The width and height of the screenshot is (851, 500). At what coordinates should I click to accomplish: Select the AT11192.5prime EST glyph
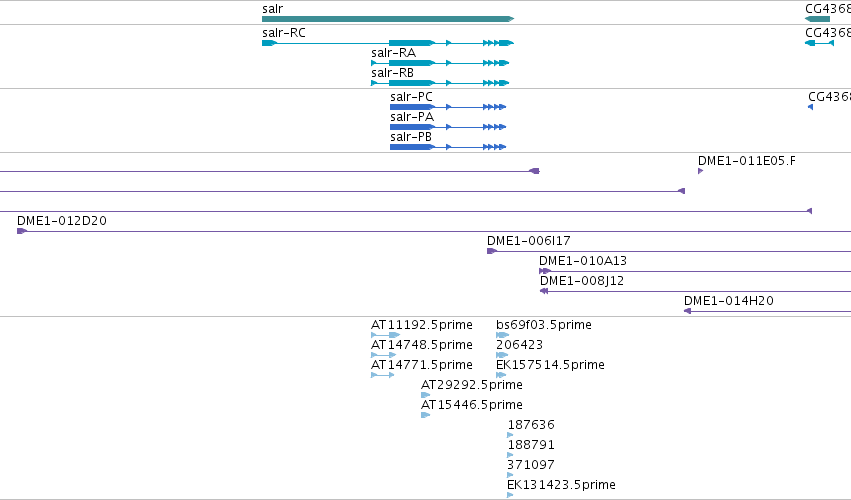[386, 335]
